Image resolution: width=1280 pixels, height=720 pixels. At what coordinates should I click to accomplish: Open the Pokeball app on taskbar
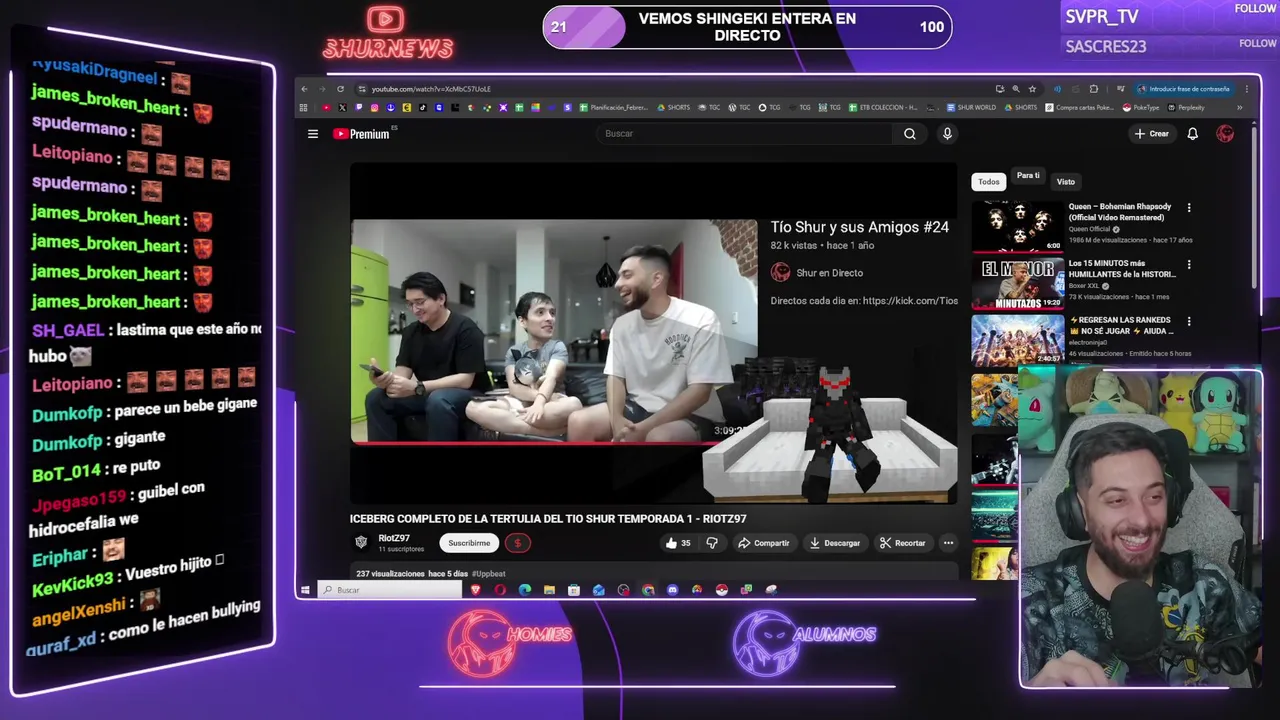click(721, 590)
